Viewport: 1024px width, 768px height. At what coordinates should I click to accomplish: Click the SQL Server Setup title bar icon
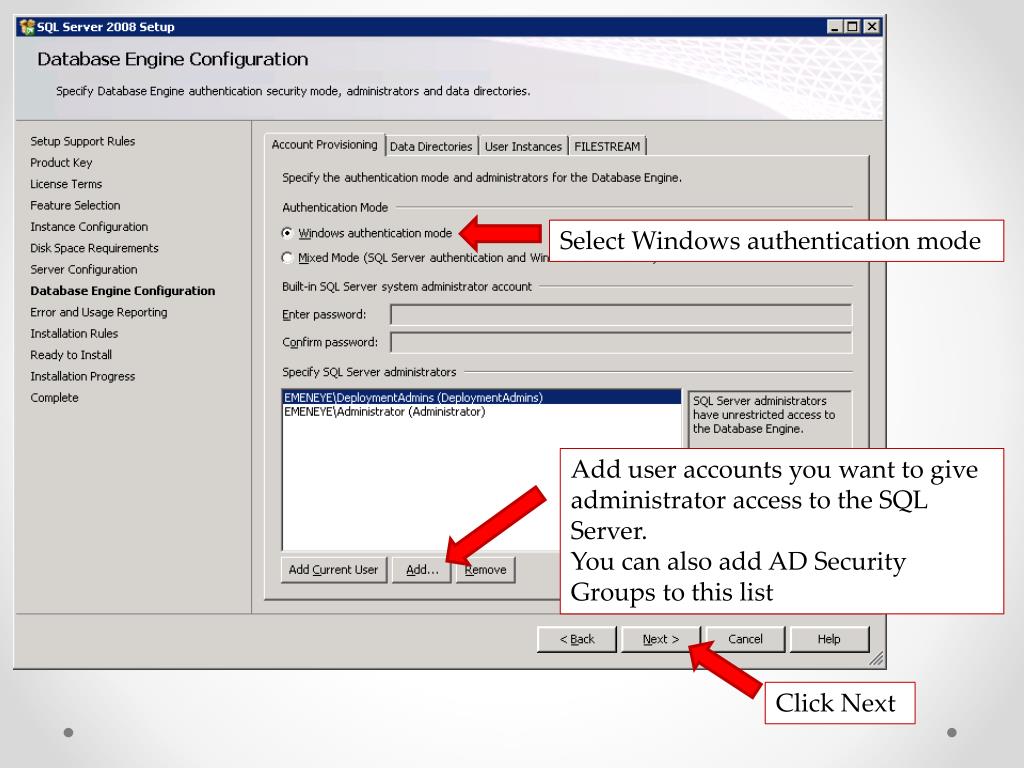27,27
